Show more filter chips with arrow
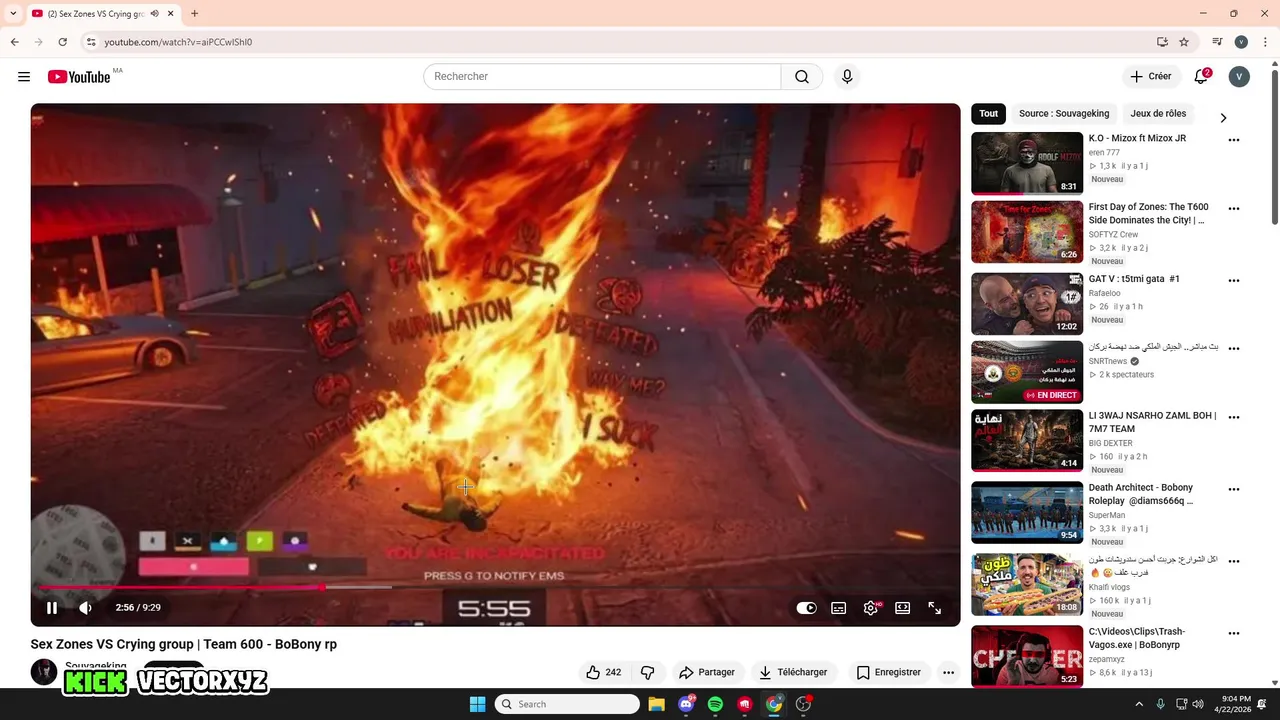 point(1223,118)
